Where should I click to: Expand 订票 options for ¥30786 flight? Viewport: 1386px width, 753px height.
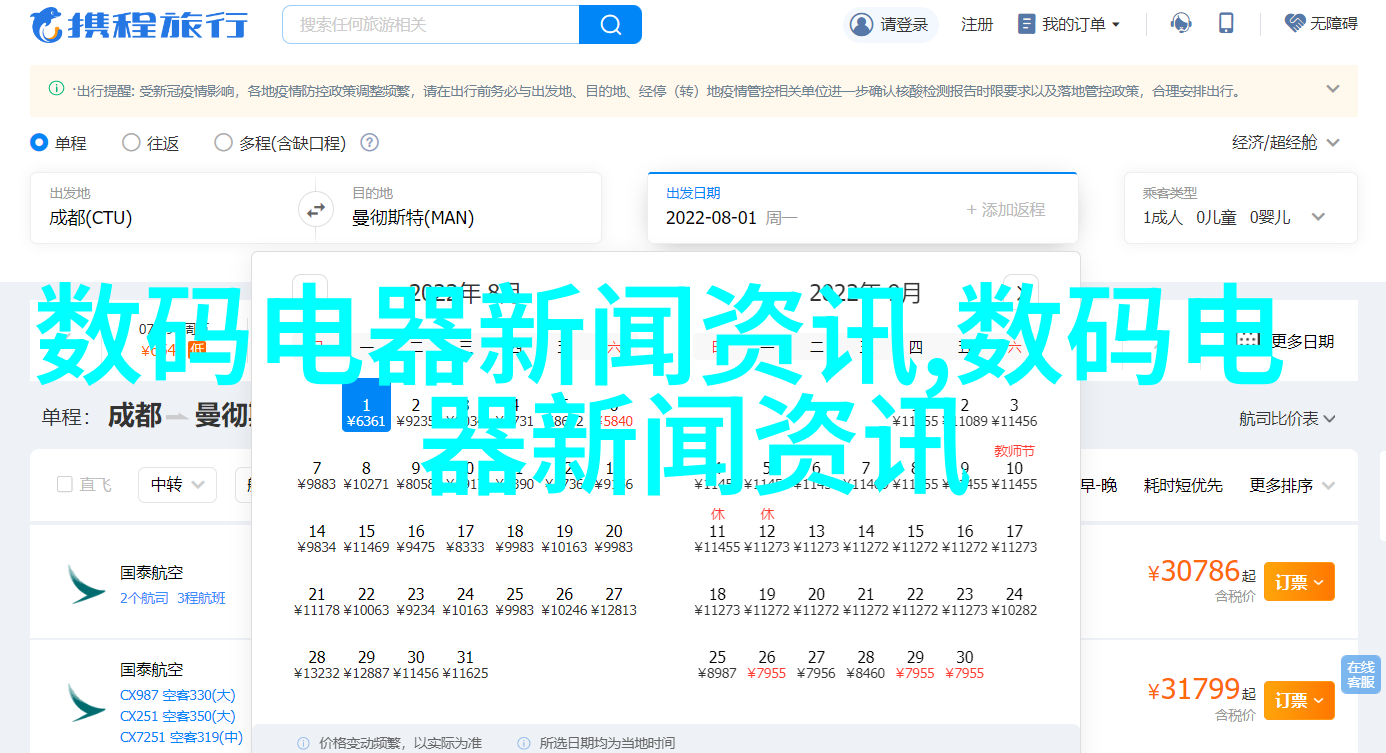pos(1299,582)
